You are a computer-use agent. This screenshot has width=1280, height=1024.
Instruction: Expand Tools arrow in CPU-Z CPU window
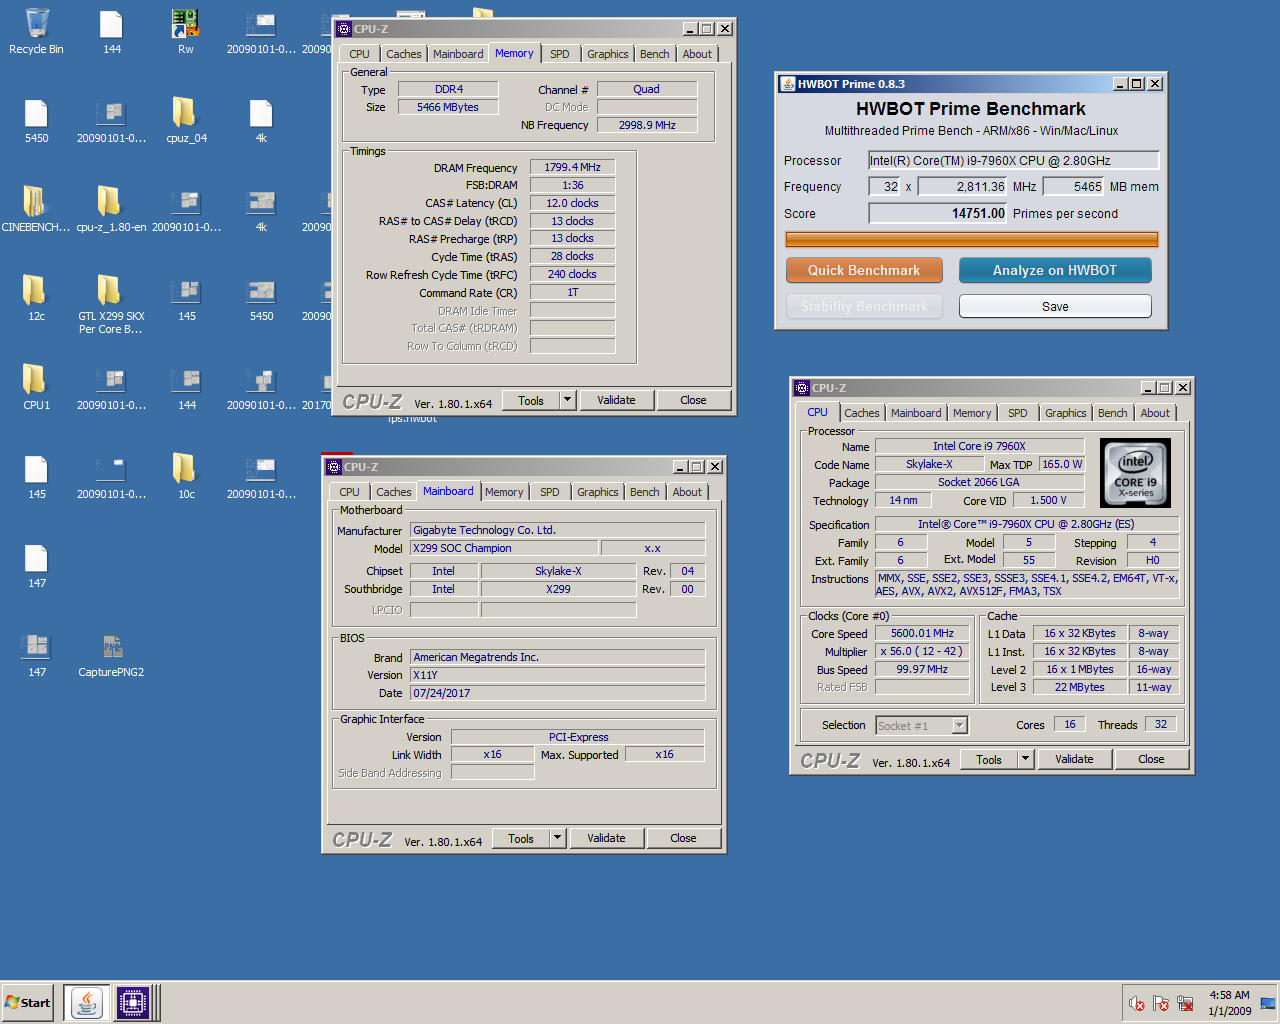coord(1025,759)
